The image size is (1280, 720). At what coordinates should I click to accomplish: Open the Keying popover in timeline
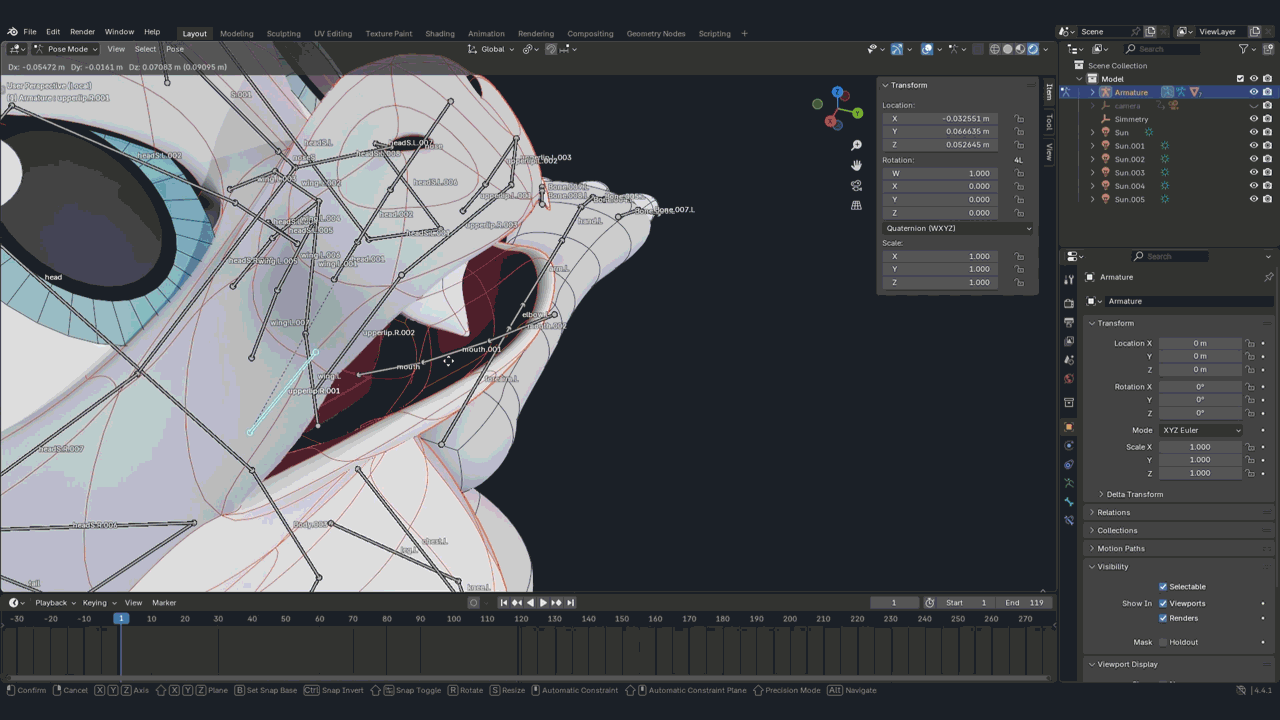click(98, 603)
